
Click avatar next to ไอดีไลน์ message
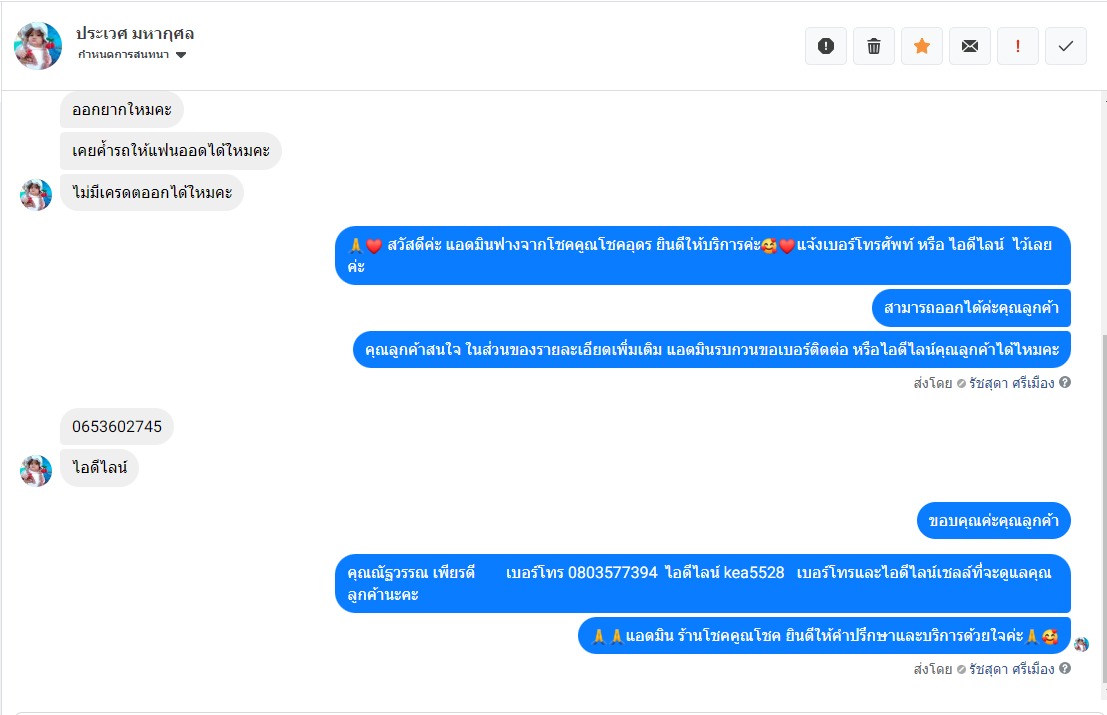click(36, 471)
